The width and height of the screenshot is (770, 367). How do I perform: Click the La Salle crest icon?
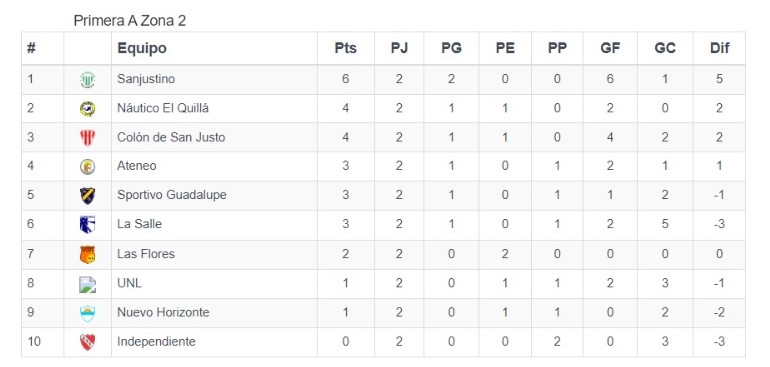coord(87,225)
